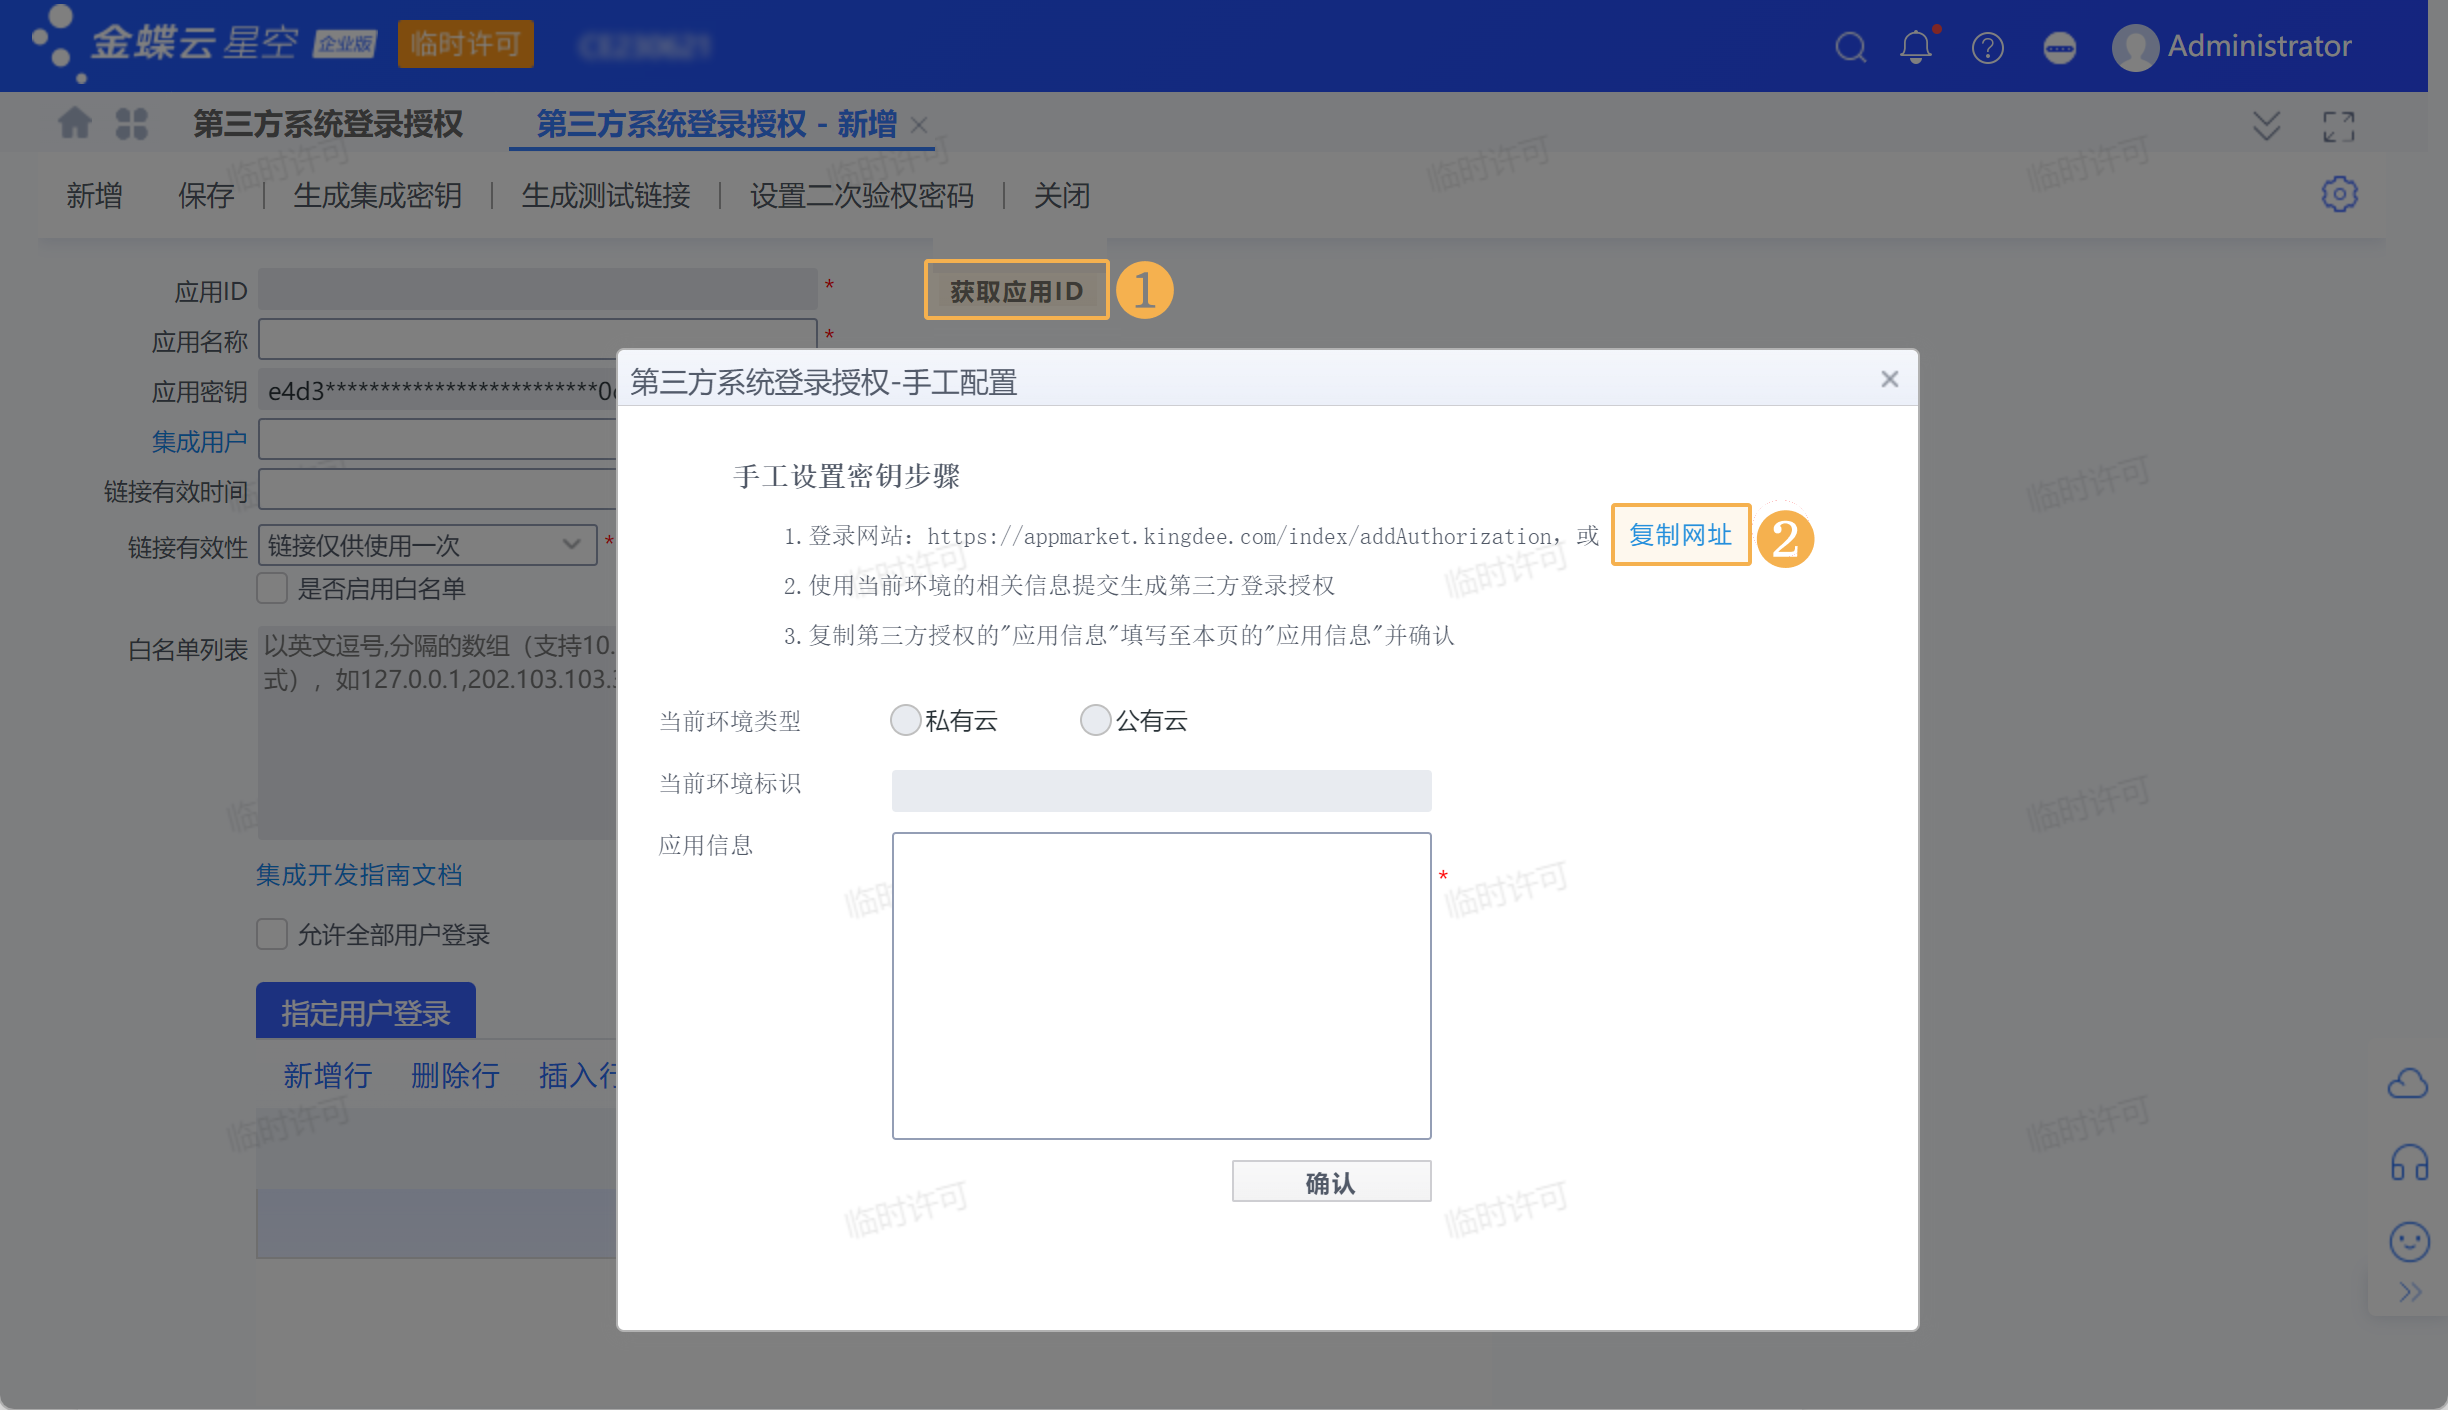The image size is (2448, 1410).
Task: Click the help question mark icon
Action: [1987, 47]
